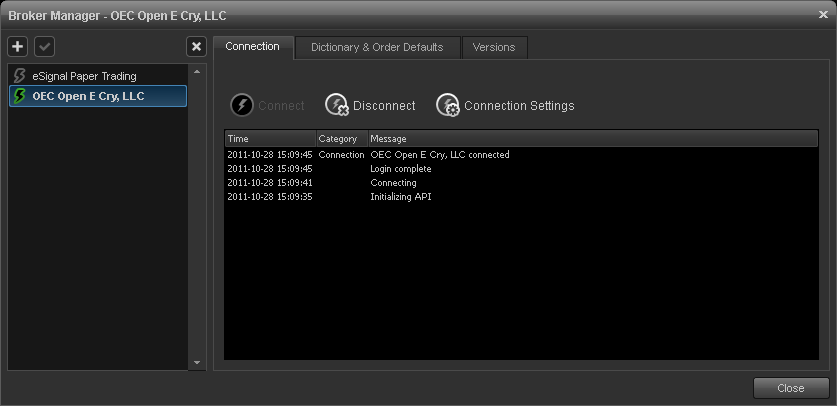Click the greyed Connect label
The width and height of the screenshot is (837, 406).
click(x=281, y=106)
